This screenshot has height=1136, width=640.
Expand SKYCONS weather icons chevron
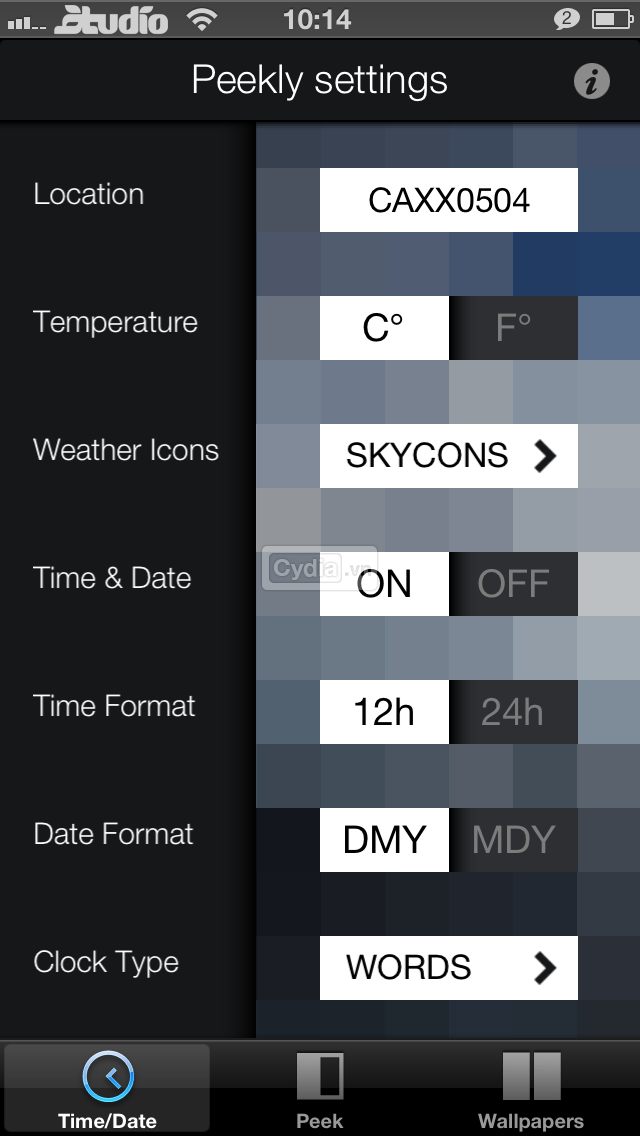pos(545,456)
